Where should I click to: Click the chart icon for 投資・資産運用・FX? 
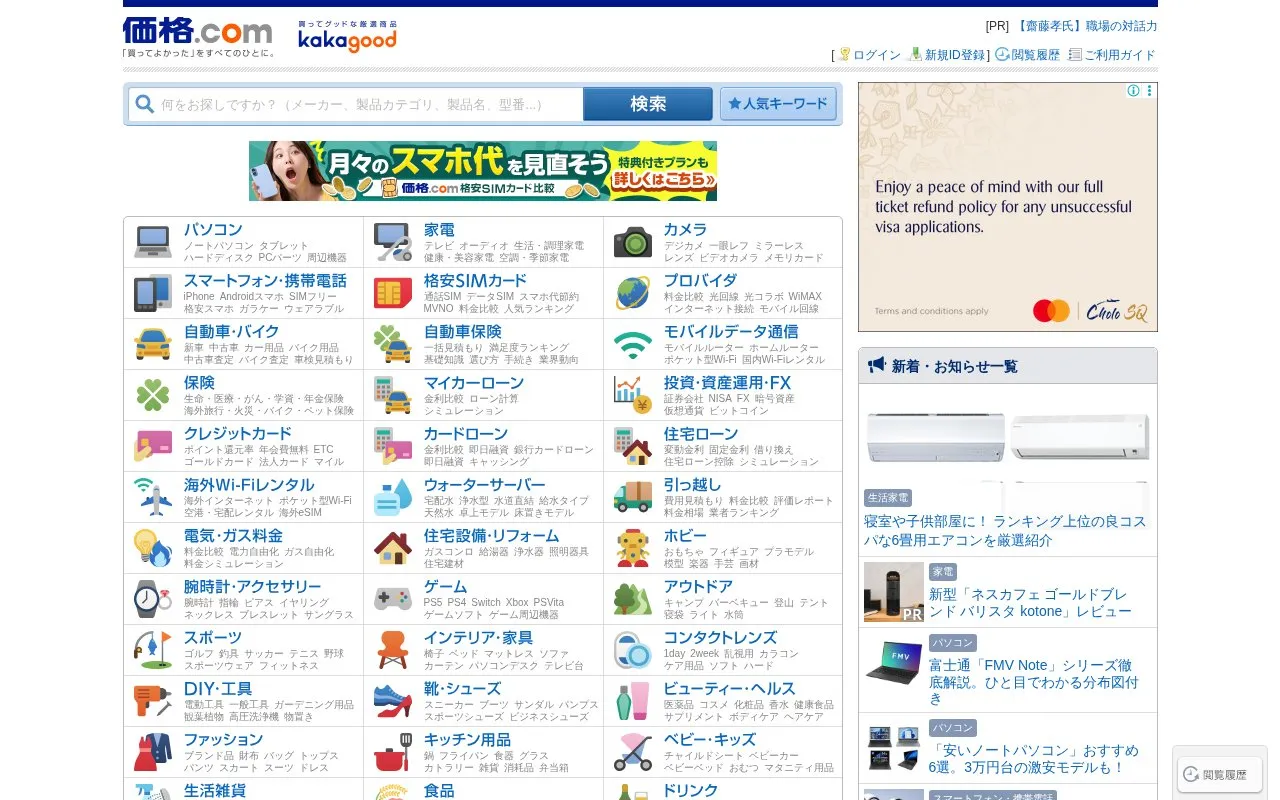click(633, 395)
